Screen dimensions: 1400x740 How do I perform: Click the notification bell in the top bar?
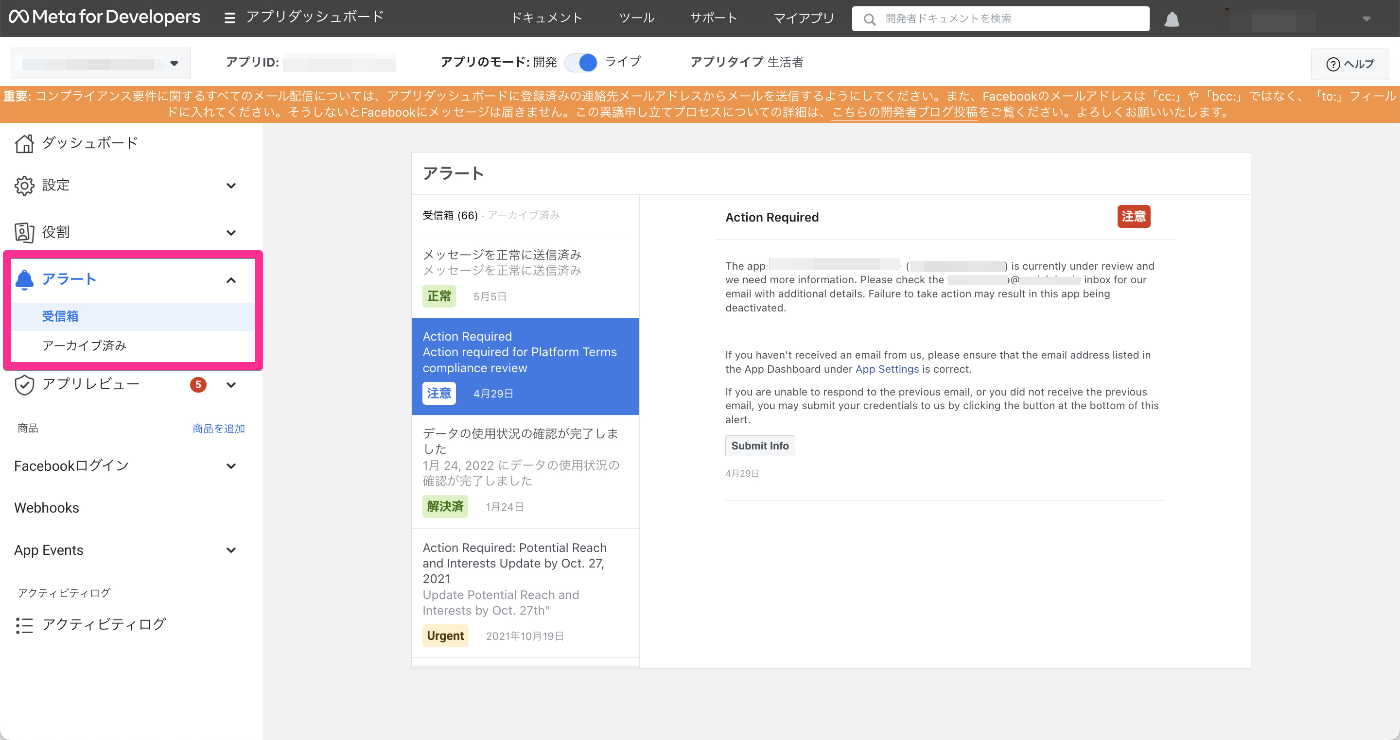point(1172,19)
